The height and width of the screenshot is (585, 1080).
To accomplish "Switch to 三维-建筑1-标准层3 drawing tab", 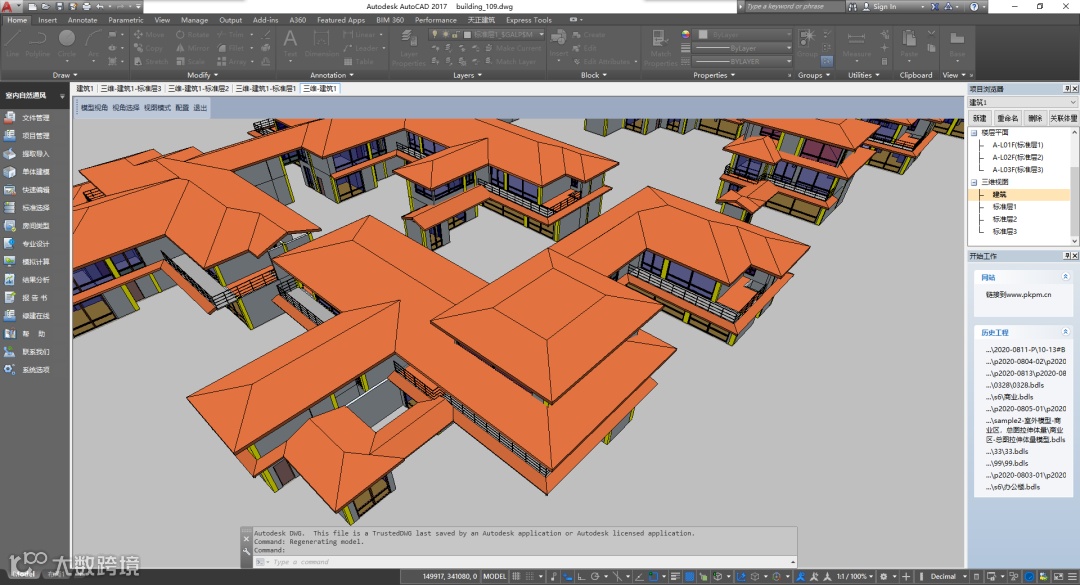I will [130, 88].
